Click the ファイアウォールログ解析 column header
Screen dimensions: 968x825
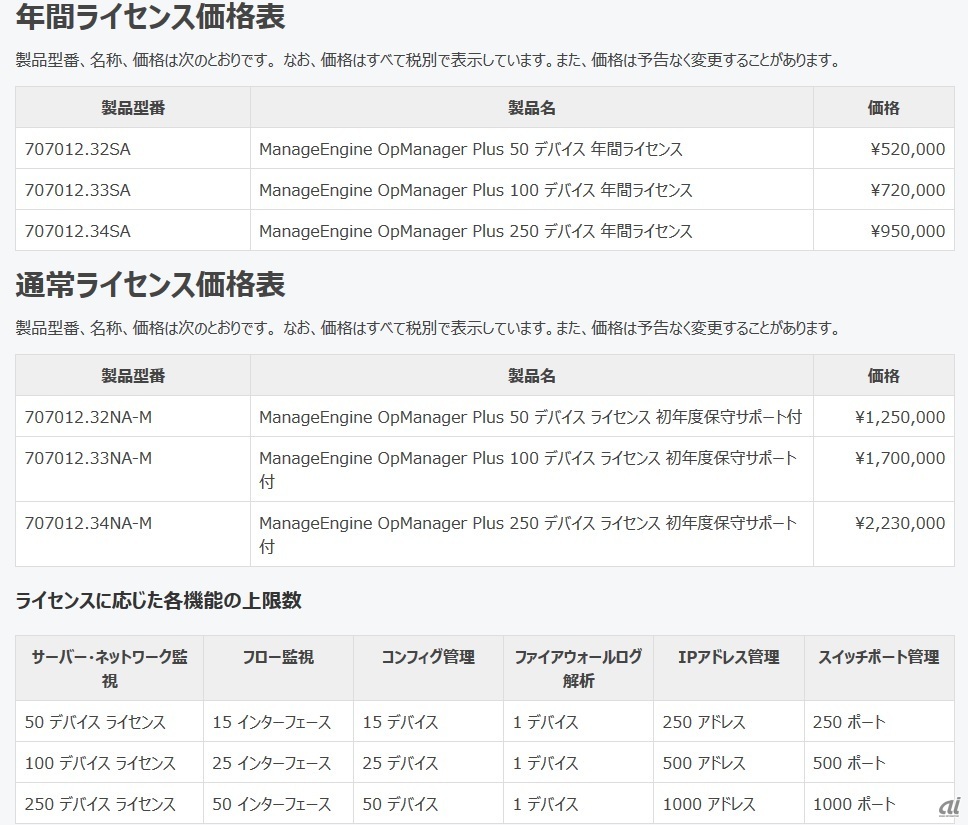[x=578, y=669]
